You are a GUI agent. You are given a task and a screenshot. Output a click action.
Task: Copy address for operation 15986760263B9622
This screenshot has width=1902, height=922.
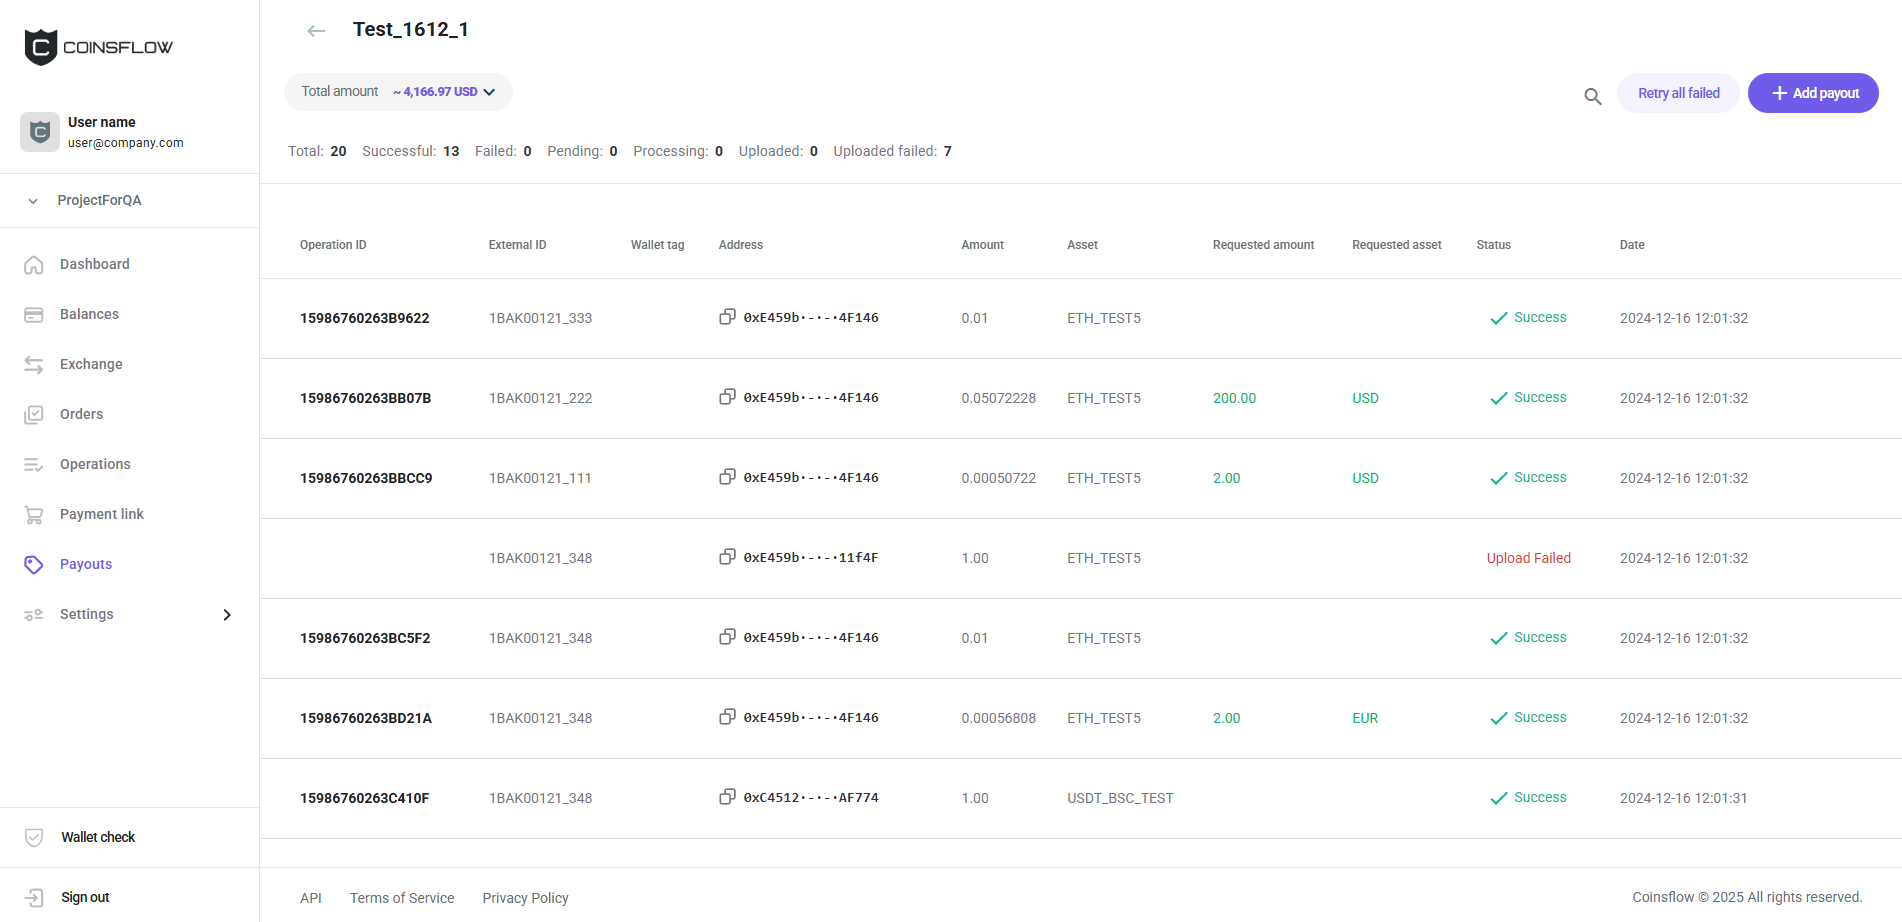coord(727,317)
